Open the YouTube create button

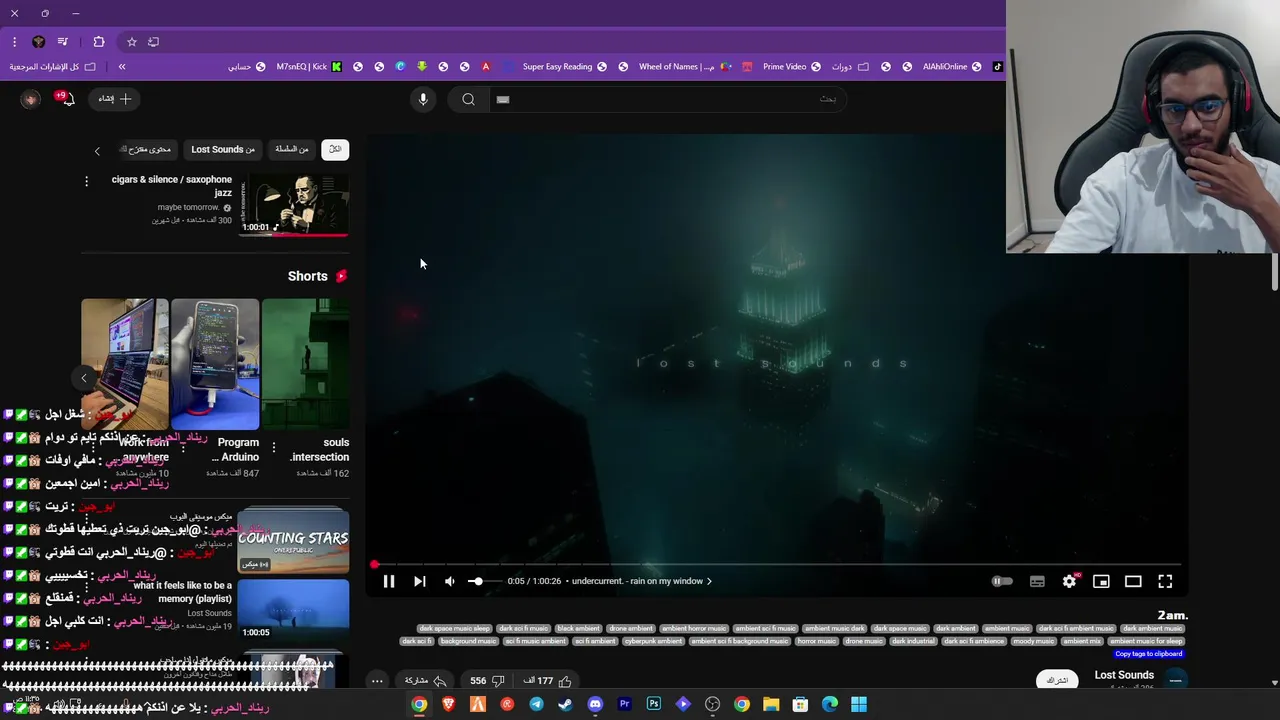coord(114,99)
